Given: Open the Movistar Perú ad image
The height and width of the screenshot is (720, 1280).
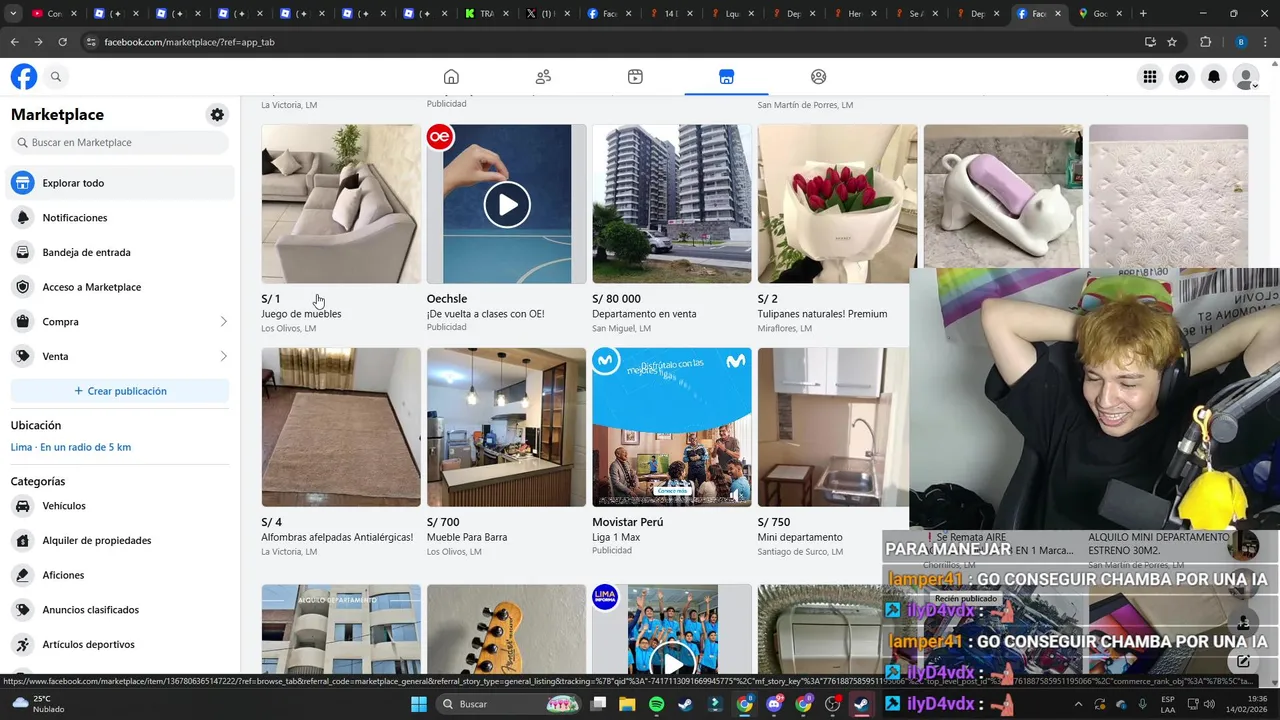Looking at the screenshot, I should click(672, 427).
